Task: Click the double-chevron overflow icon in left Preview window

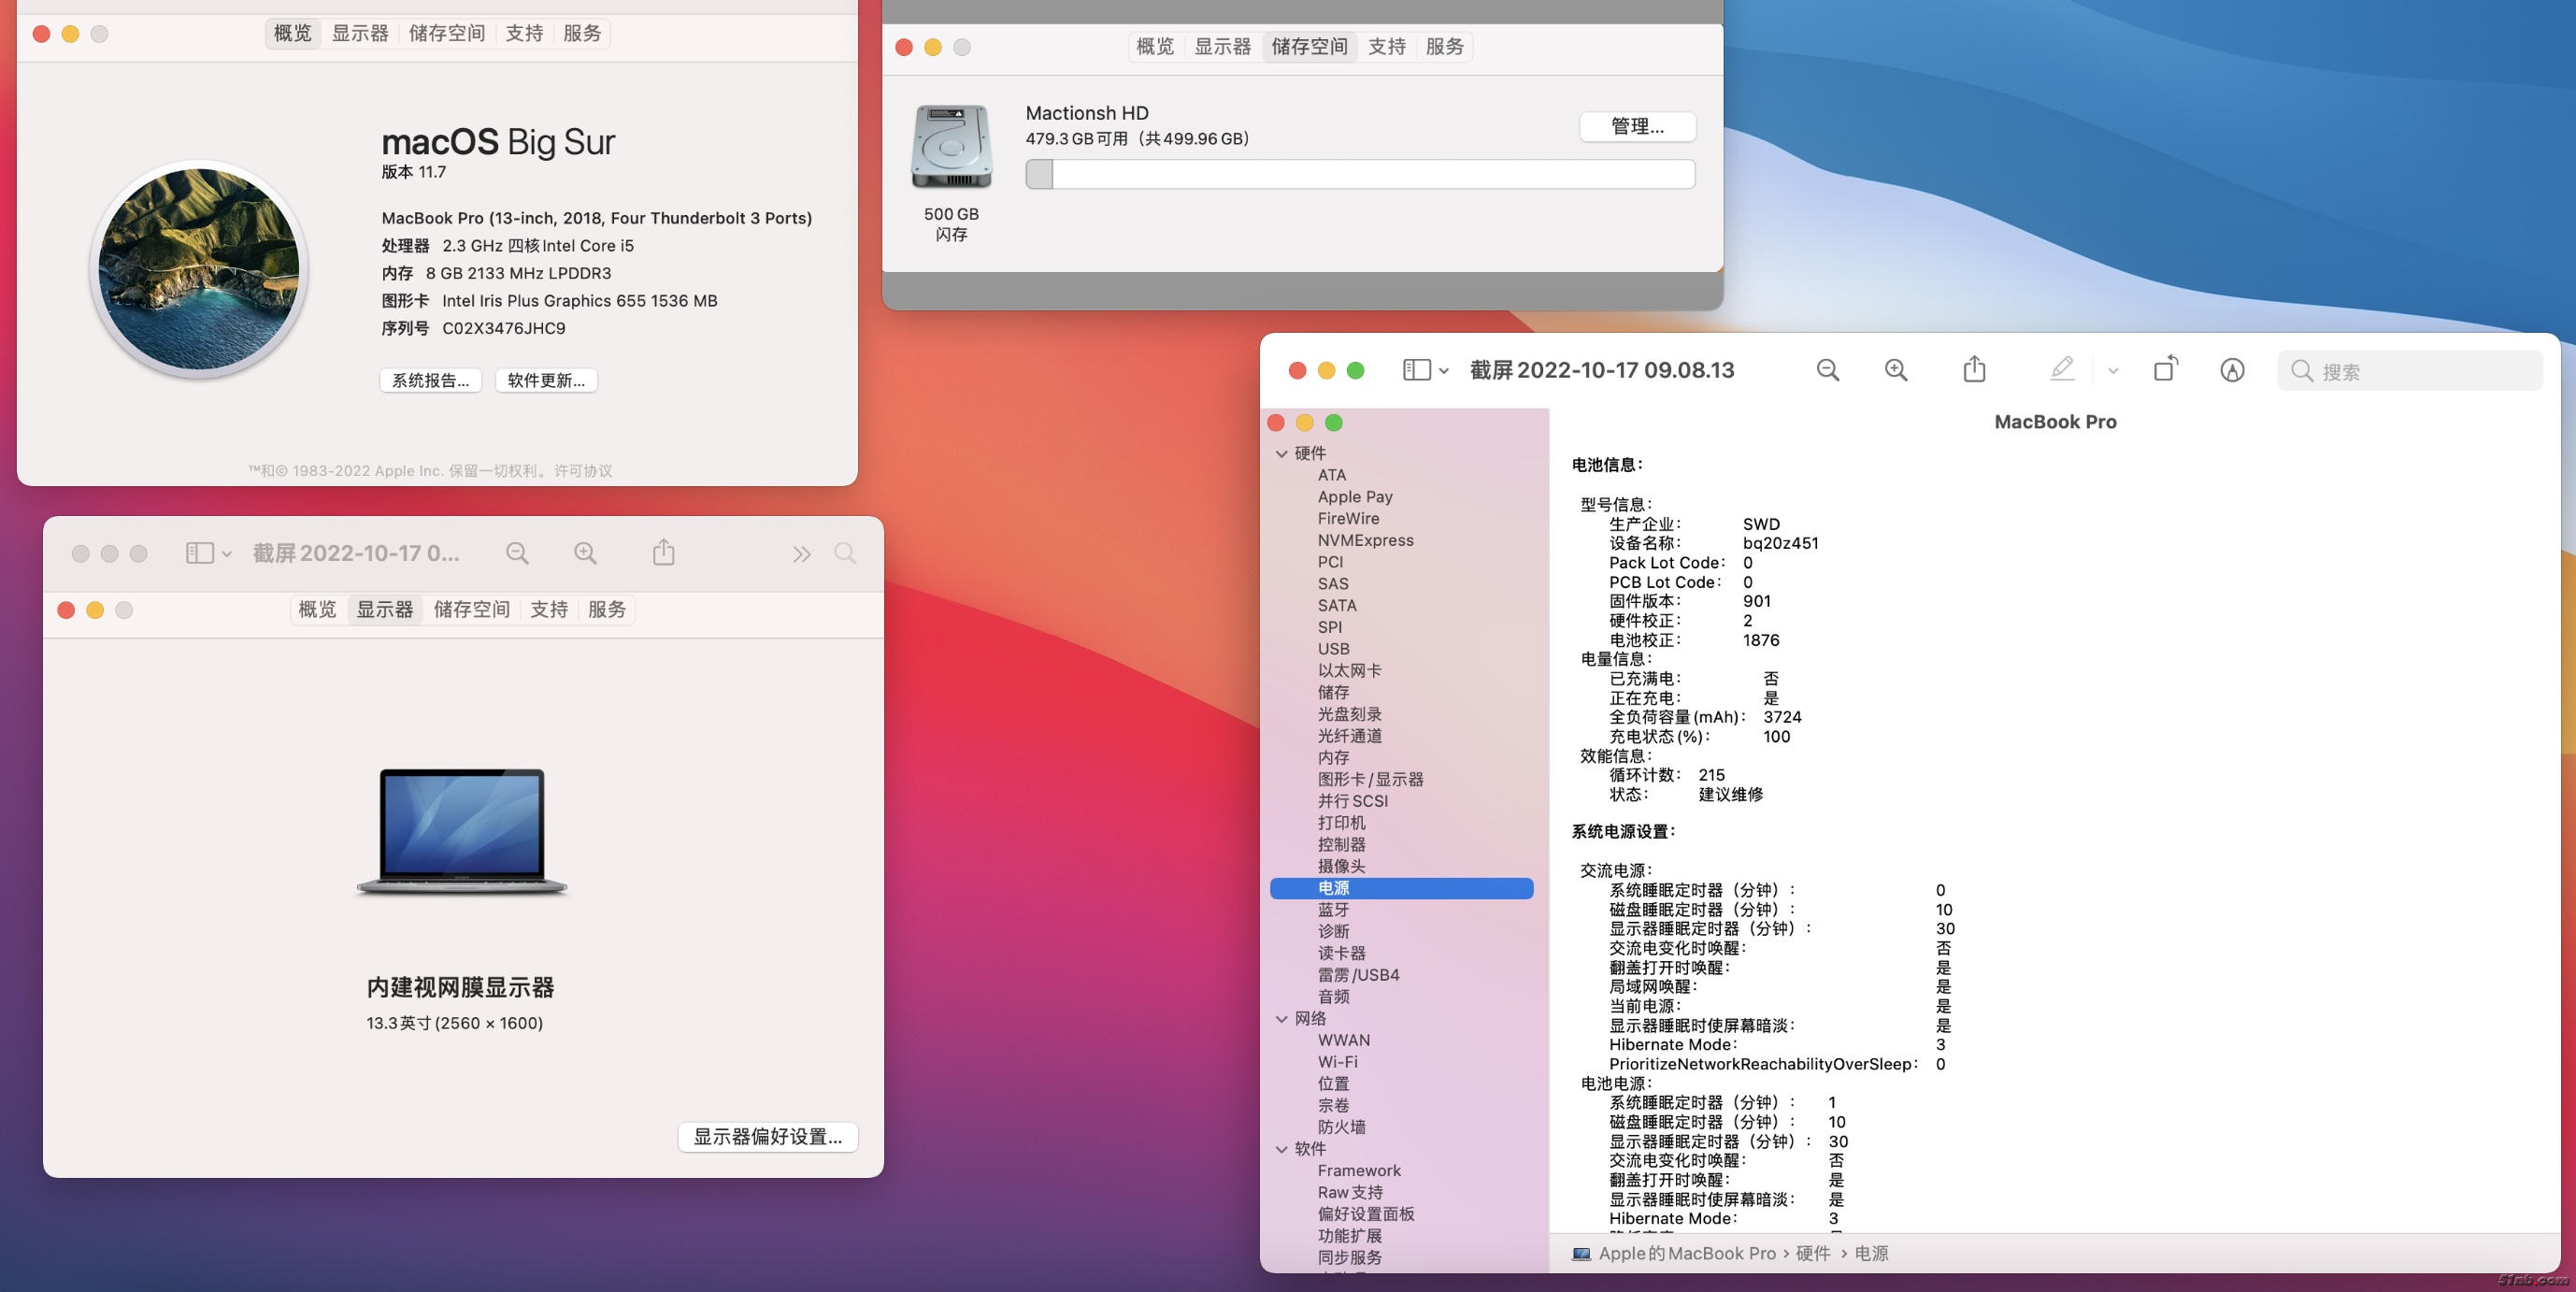Action: tap(801, 554)
